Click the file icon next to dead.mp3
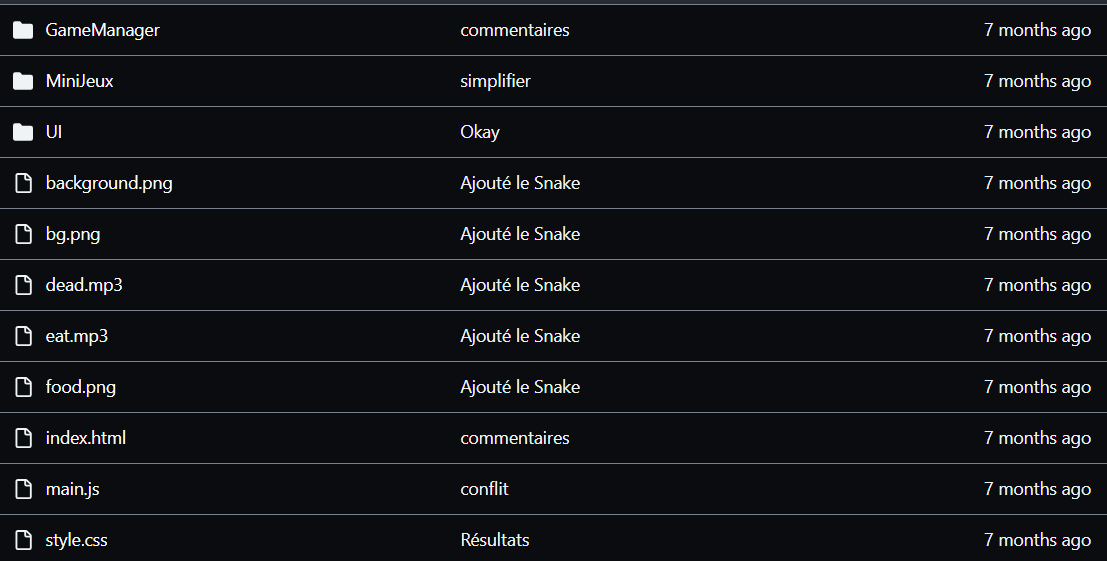Image resolution: width=1107 pixels, height=561 pixels. coord(23,285)
